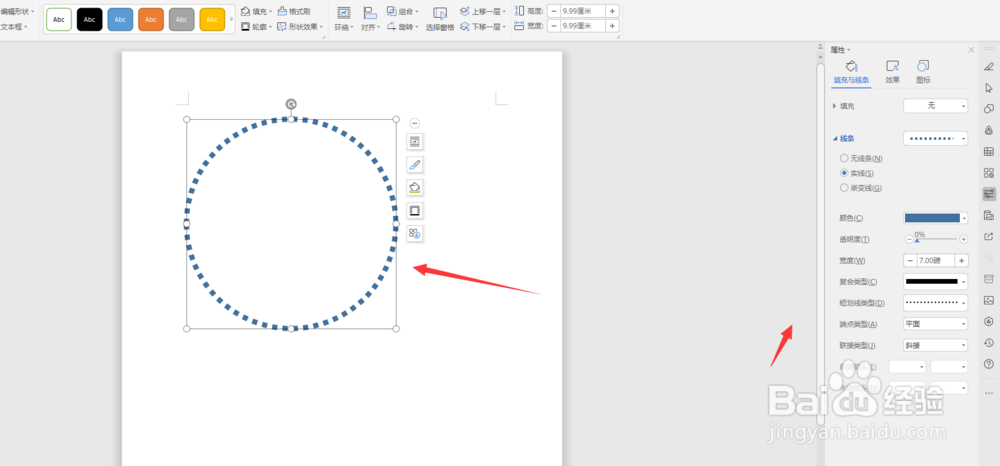1000x466 pixels.
Task: Select the gray Abc shape style
Action: [181, 20]
